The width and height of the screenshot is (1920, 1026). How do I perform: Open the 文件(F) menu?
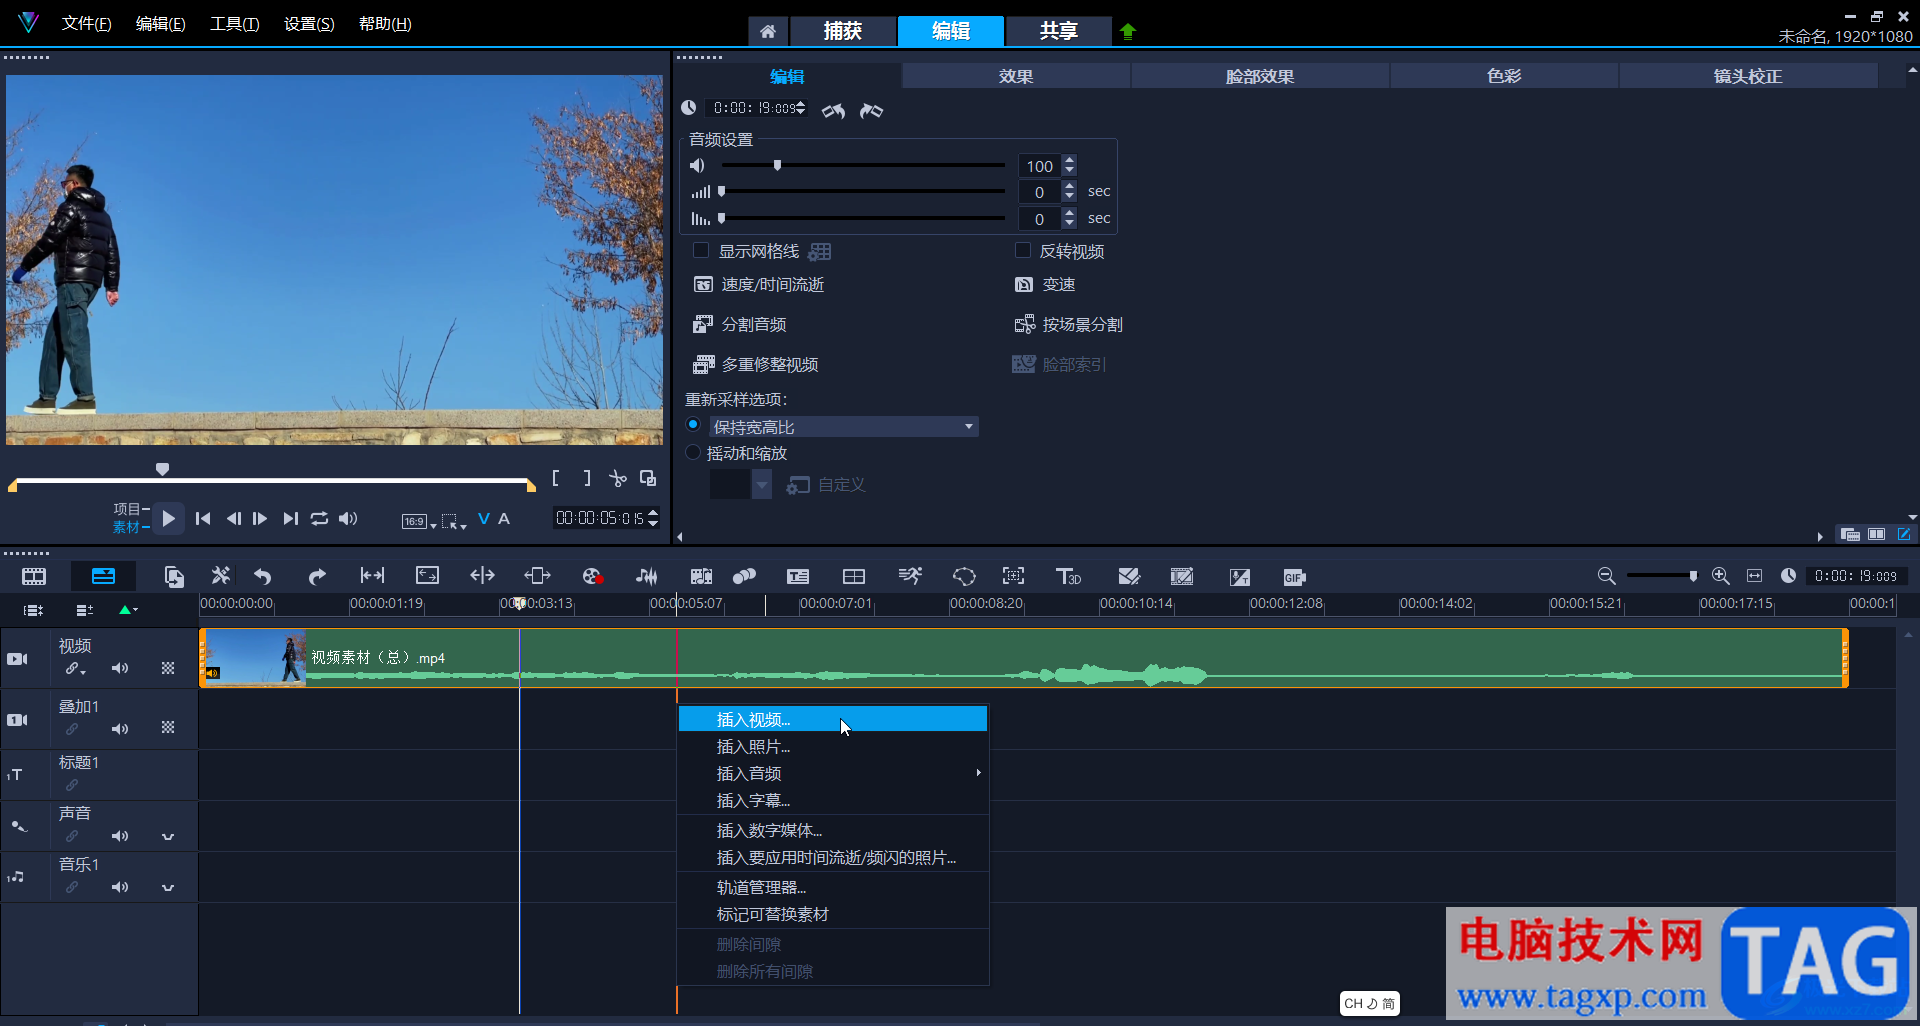[x=86, y=23]
